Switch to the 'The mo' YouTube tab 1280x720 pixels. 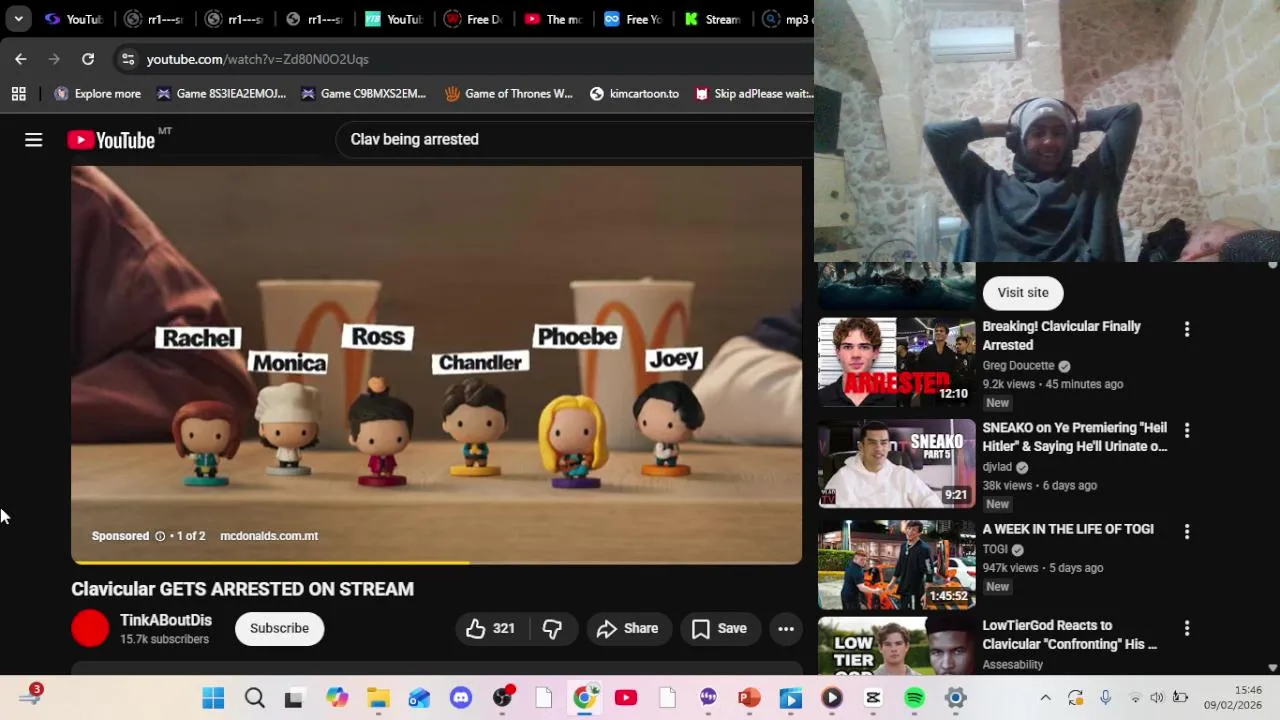coord(553,19)
